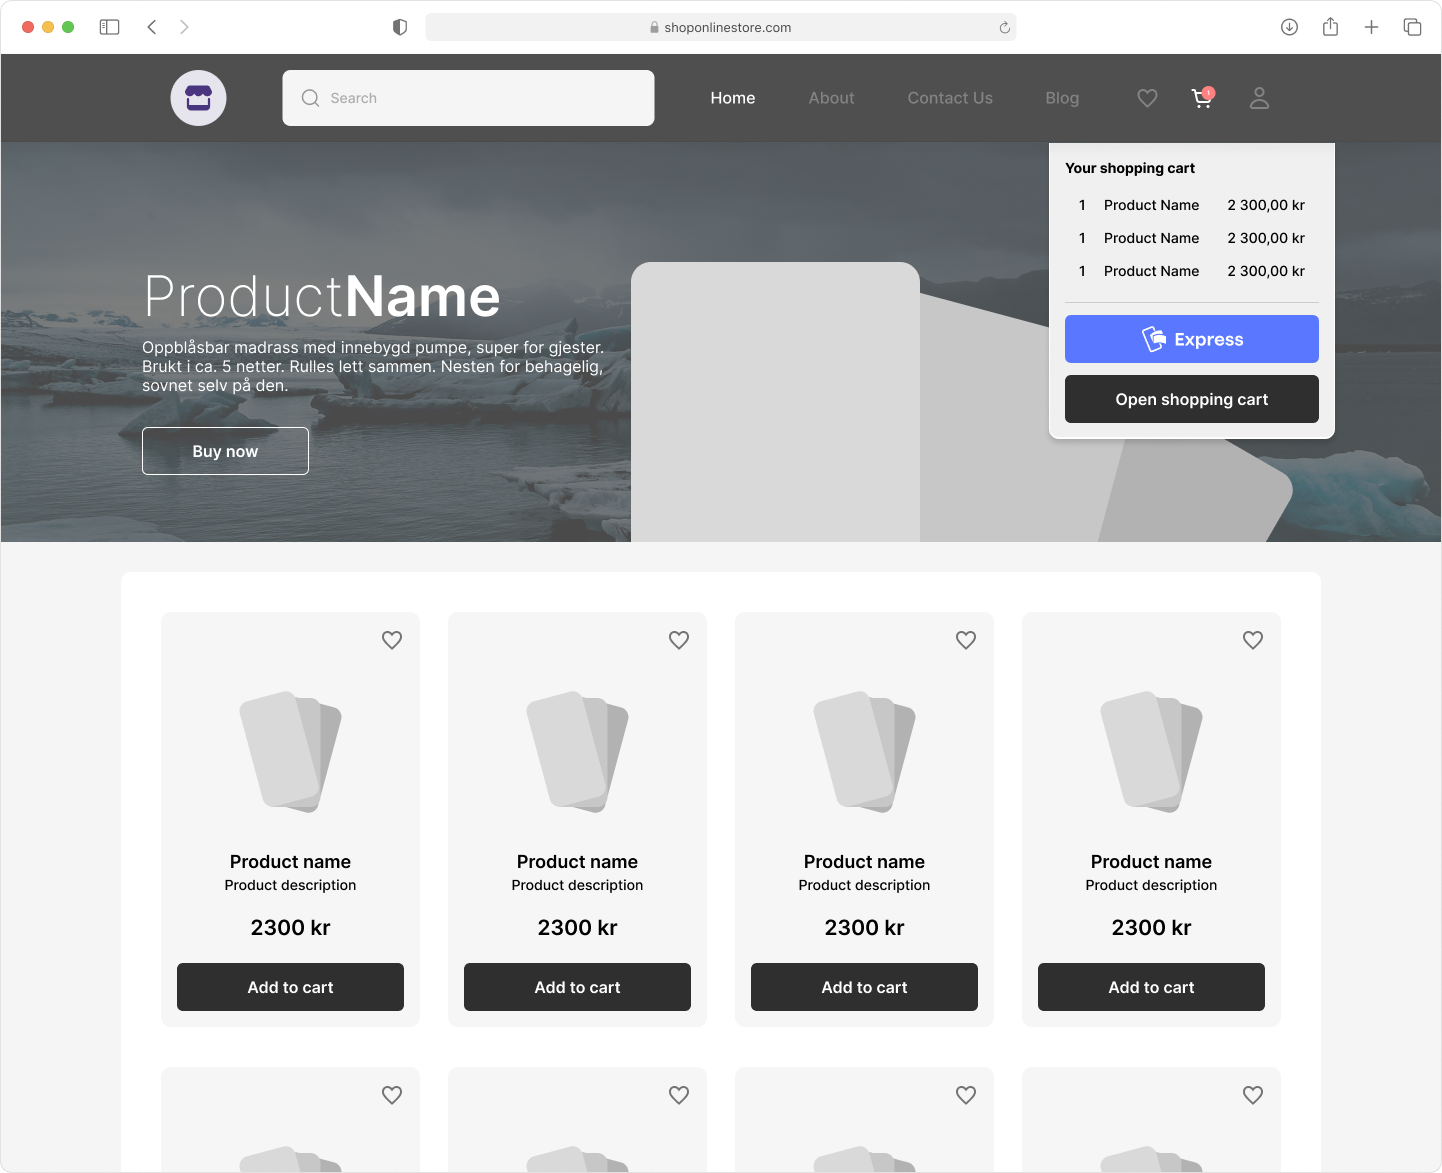Click Open shopping cart button
This screenshot has height=1173, width=1442.
click(1191, 399)
